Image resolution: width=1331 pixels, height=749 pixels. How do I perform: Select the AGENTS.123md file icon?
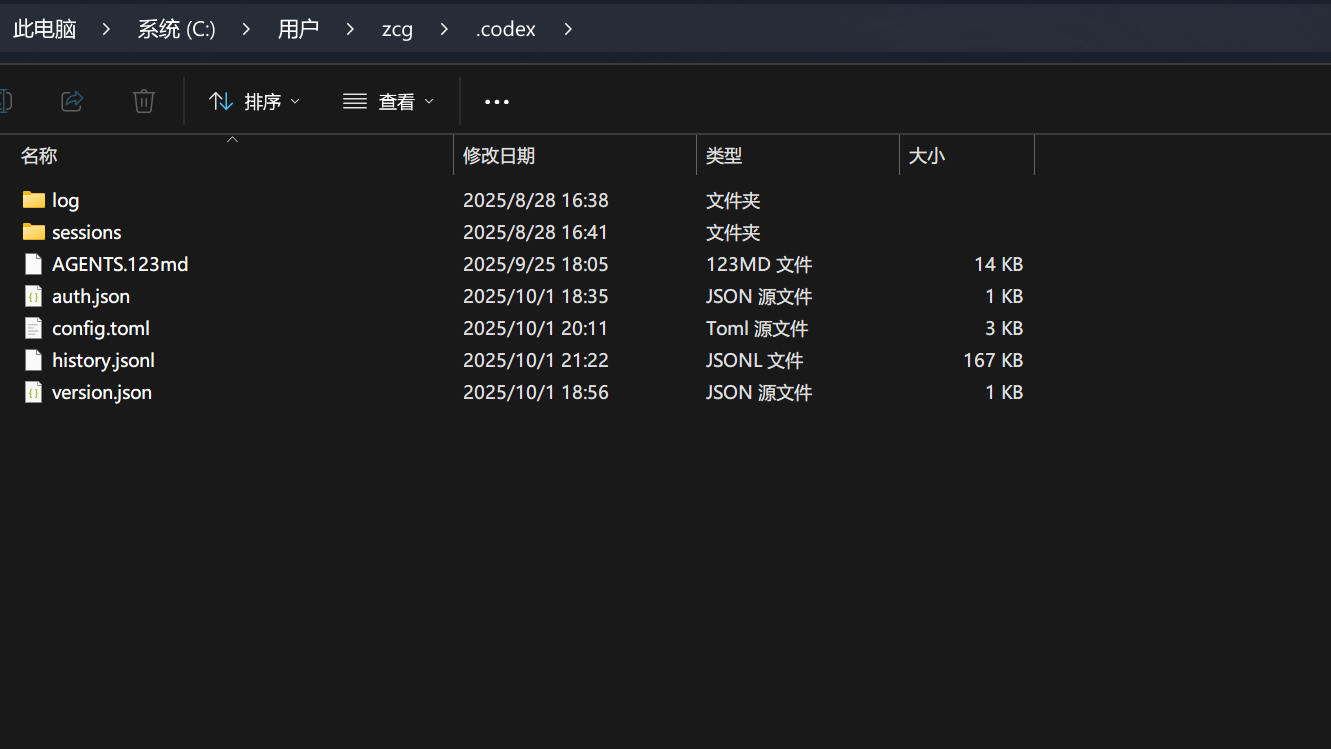(34, 264)
